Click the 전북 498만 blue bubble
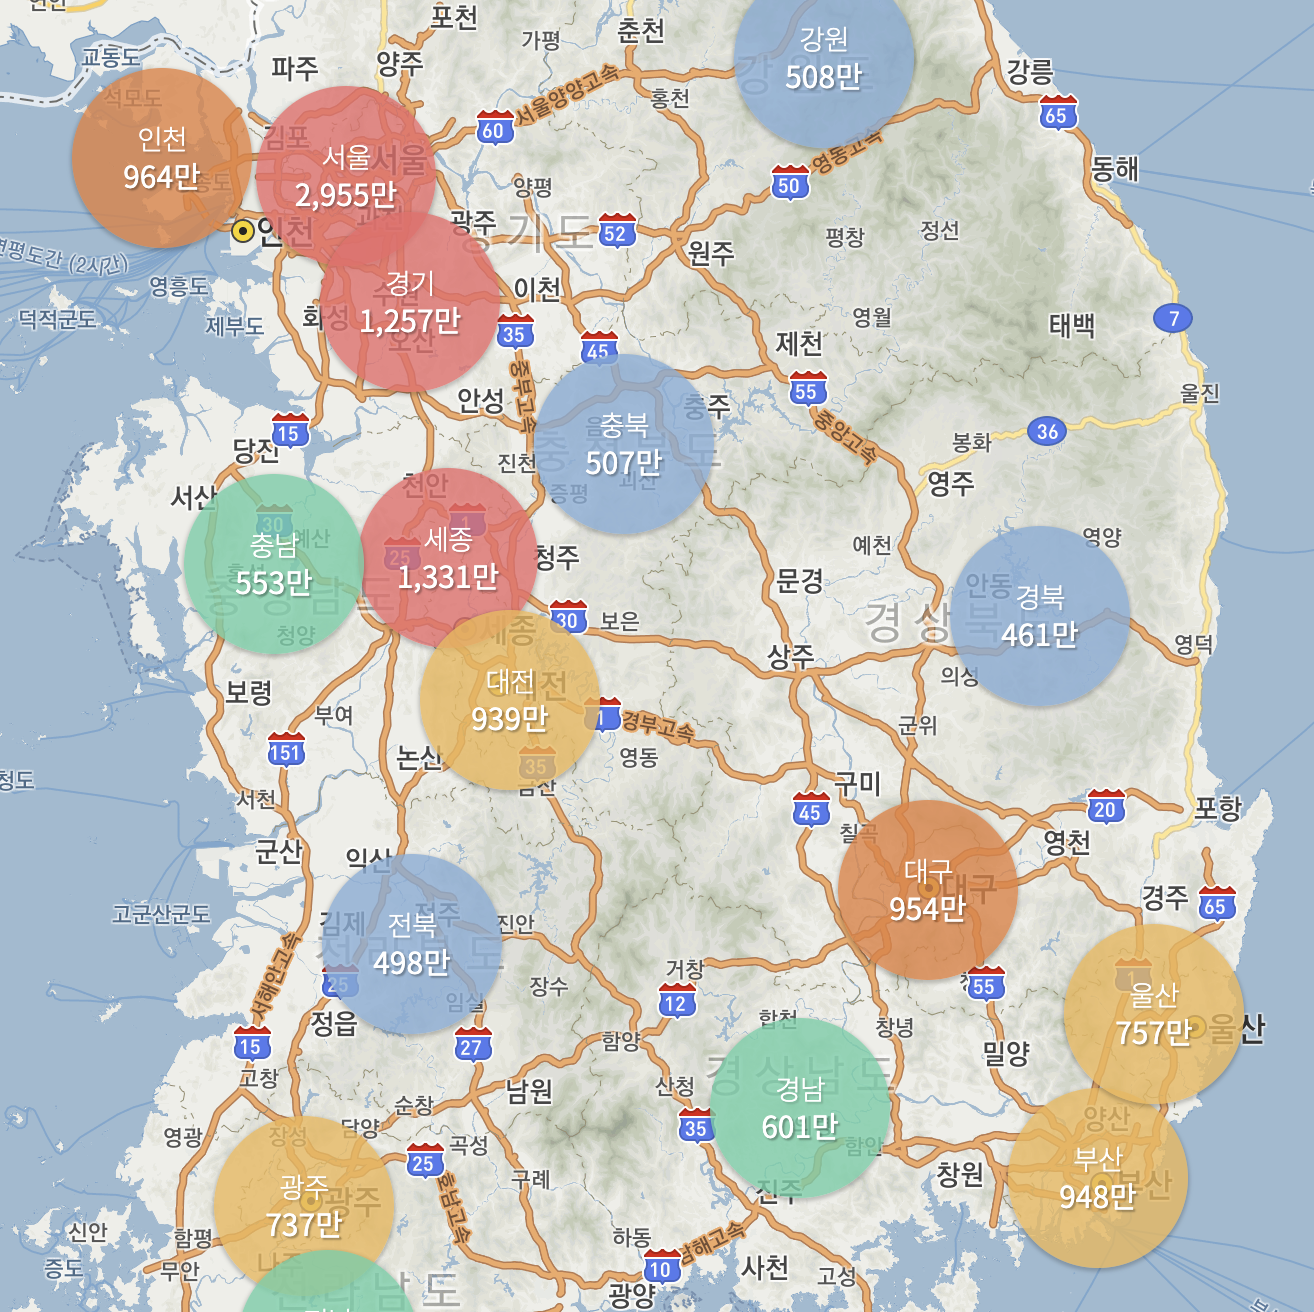 [x=412, y=944]
